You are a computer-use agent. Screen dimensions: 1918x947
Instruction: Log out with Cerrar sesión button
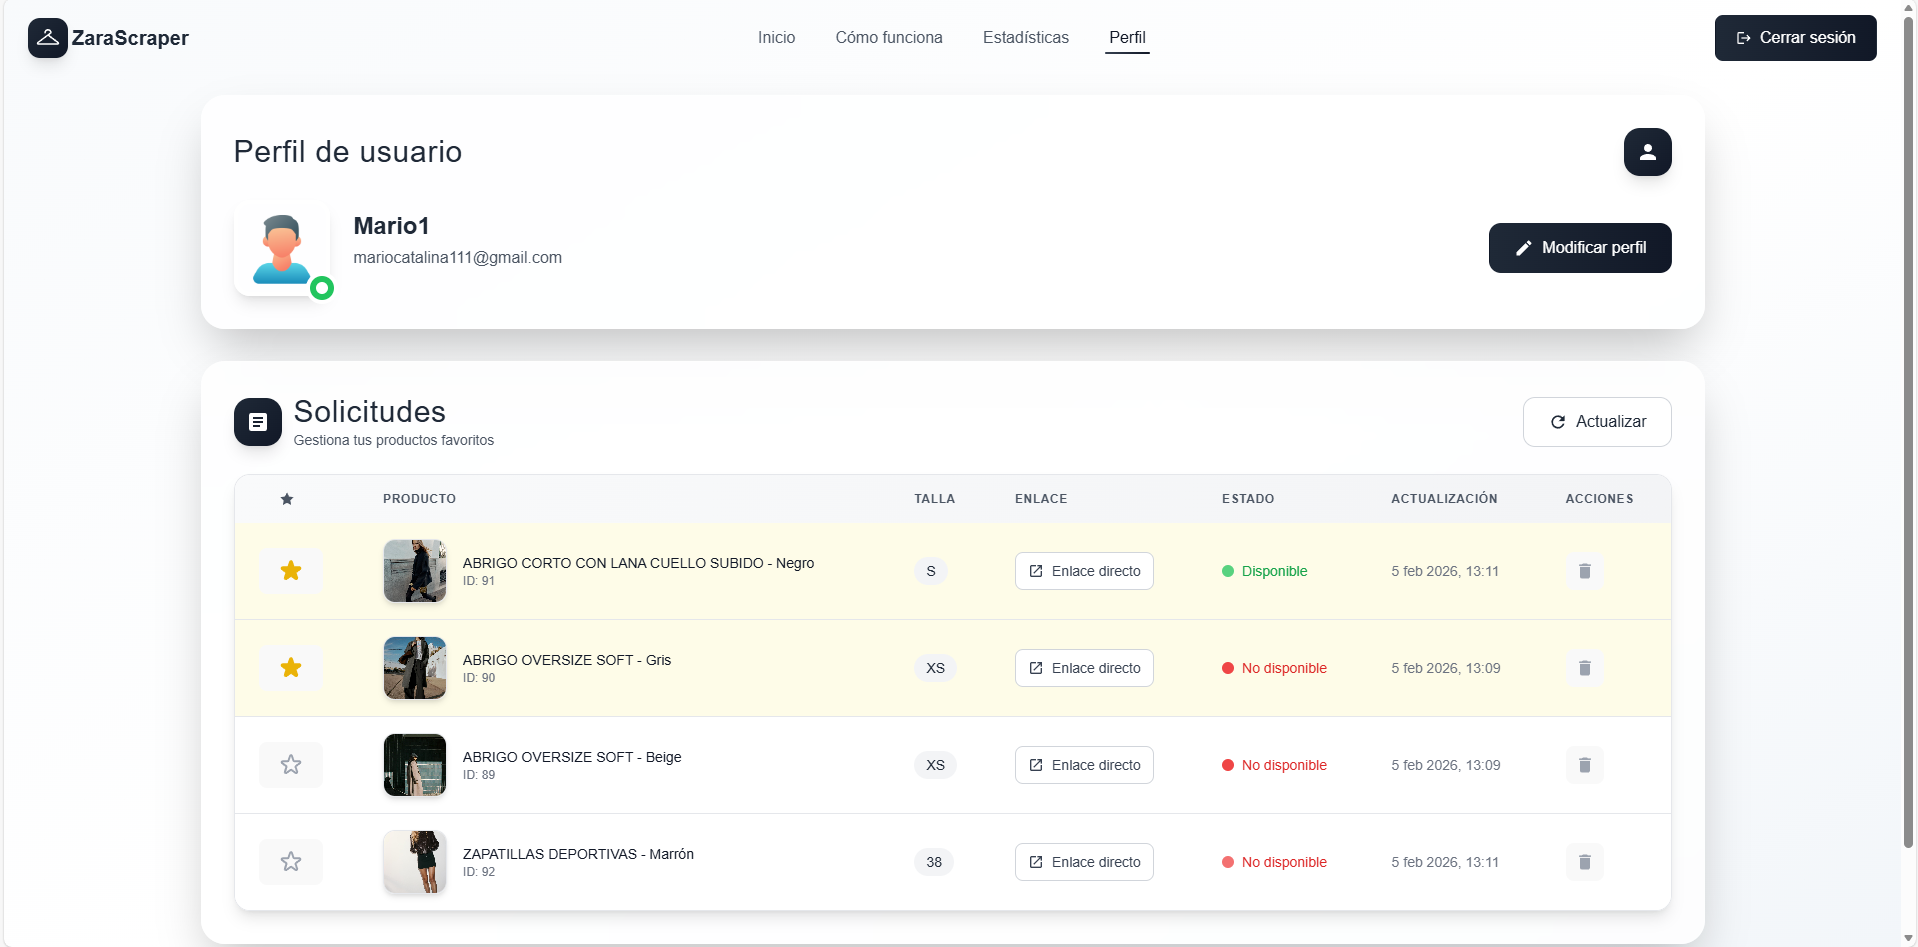pyautogui.click(x=1795, y=38)
